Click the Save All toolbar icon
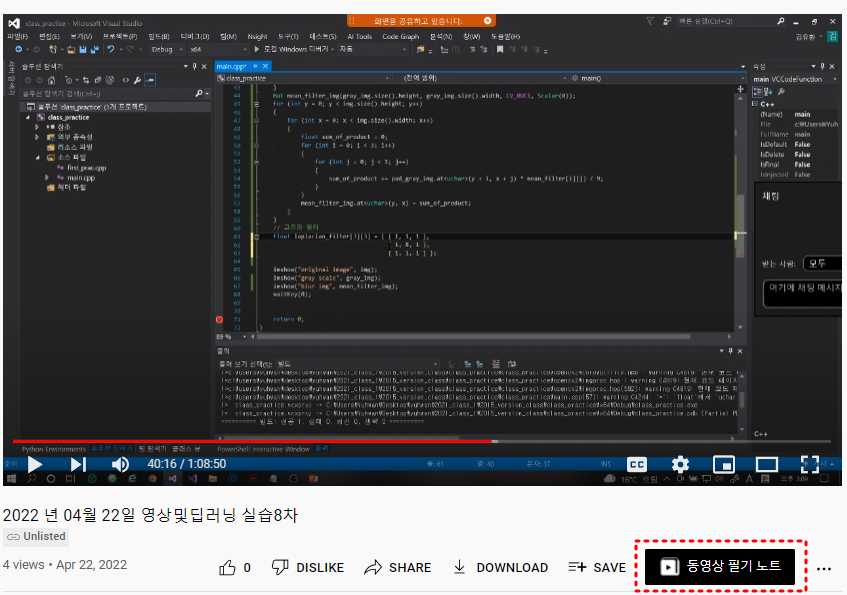Viewport: 847px width, 595px height. point(95,49)
